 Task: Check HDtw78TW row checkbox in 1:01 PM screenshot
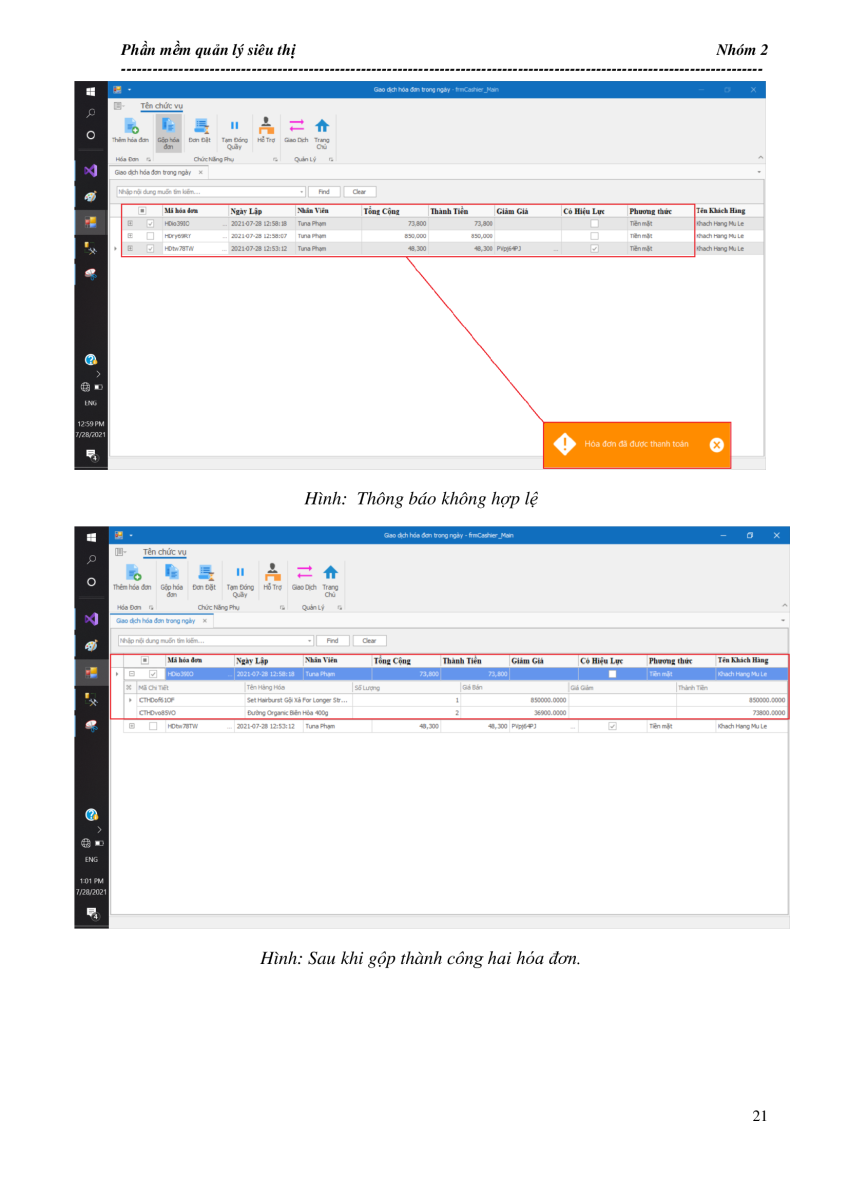(x=153, y=726)
